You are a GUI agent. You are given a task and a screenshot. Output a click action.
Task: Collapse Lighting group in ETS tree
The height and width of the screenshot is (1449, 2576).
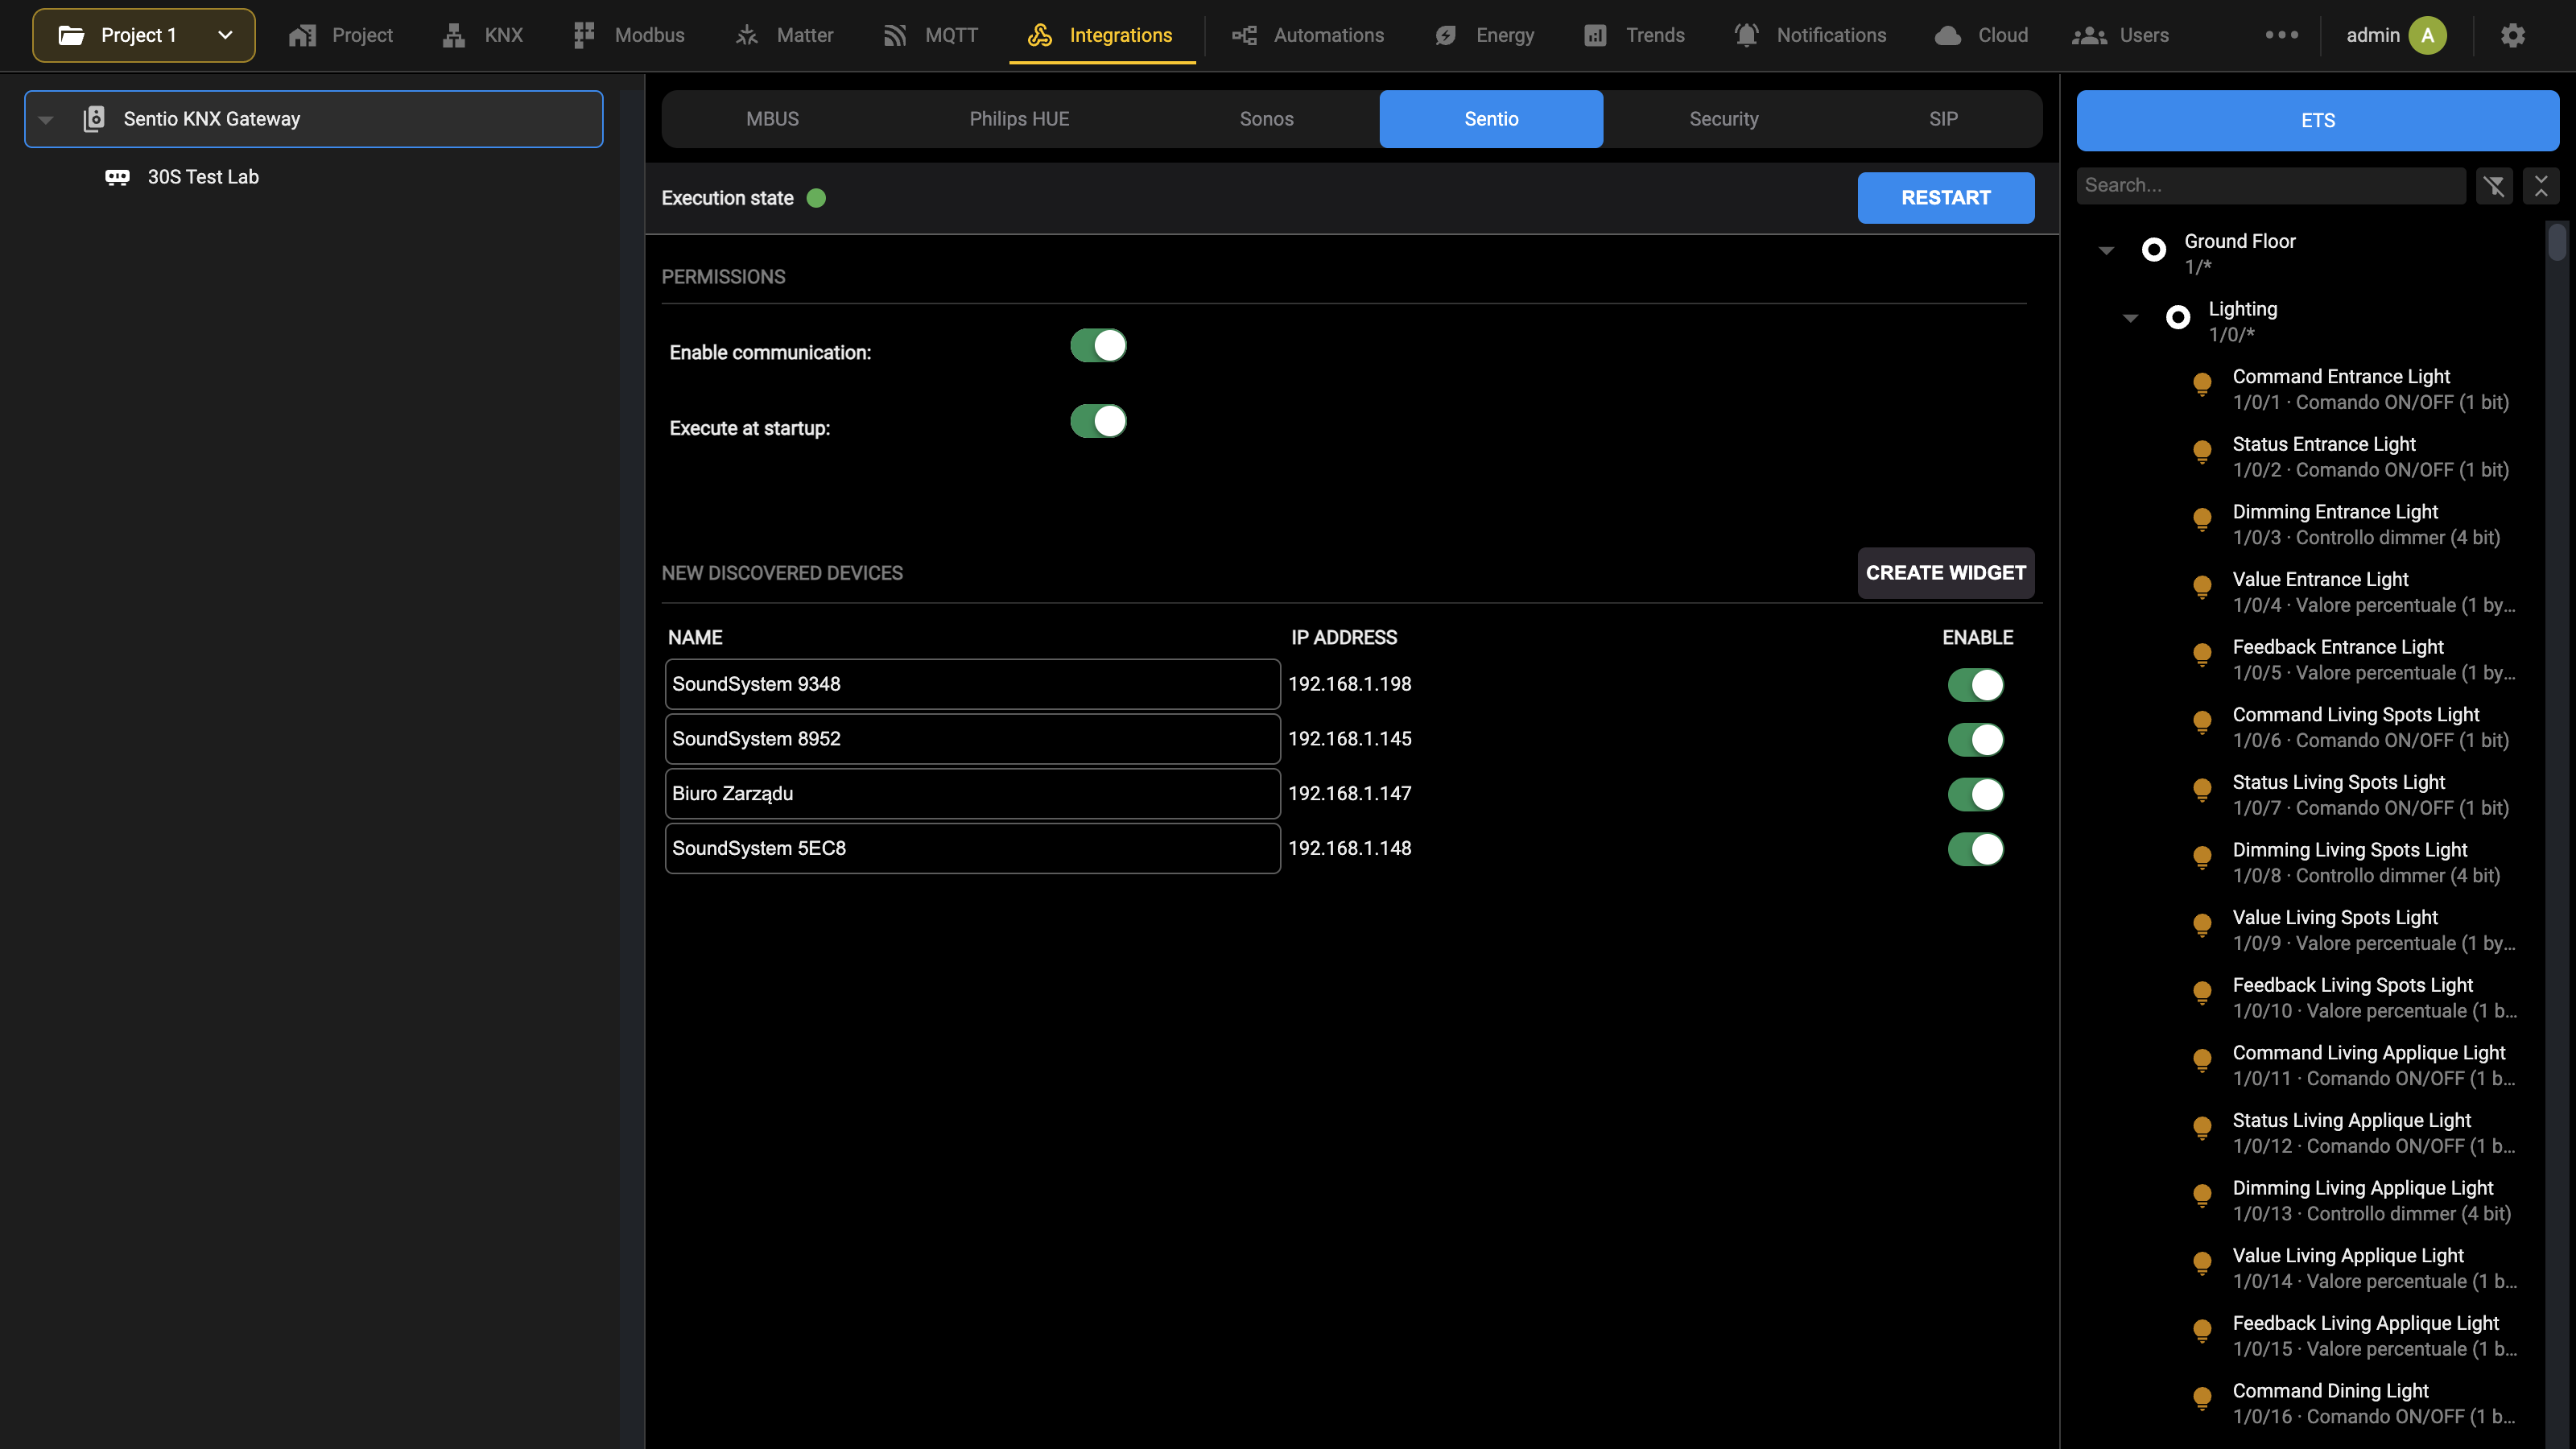click(2130, 318)
